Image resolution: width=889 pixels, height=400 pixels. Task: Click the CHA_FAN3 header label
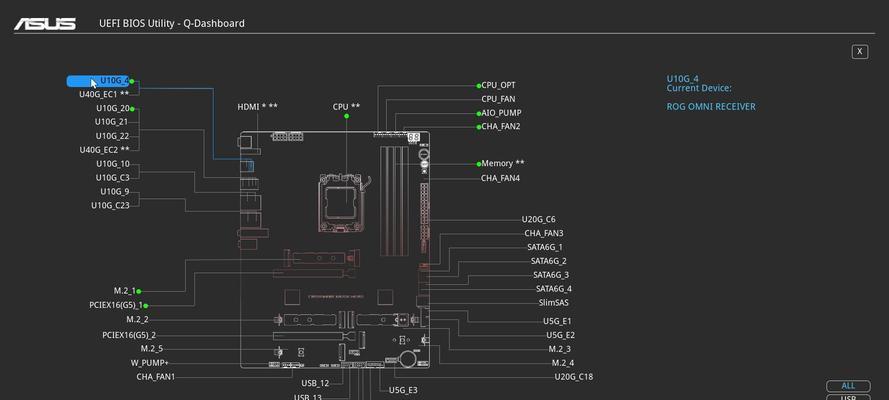(x=544, y=233)
